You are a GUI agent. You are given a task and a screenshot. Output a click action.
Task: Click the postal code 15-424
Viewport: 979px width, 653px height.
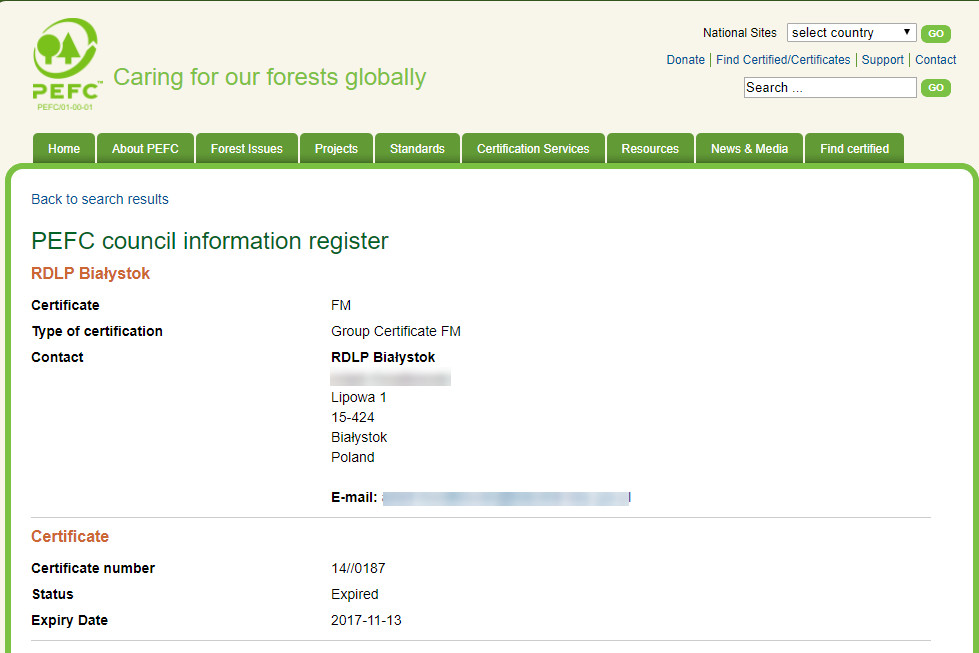tap(353, 418)
